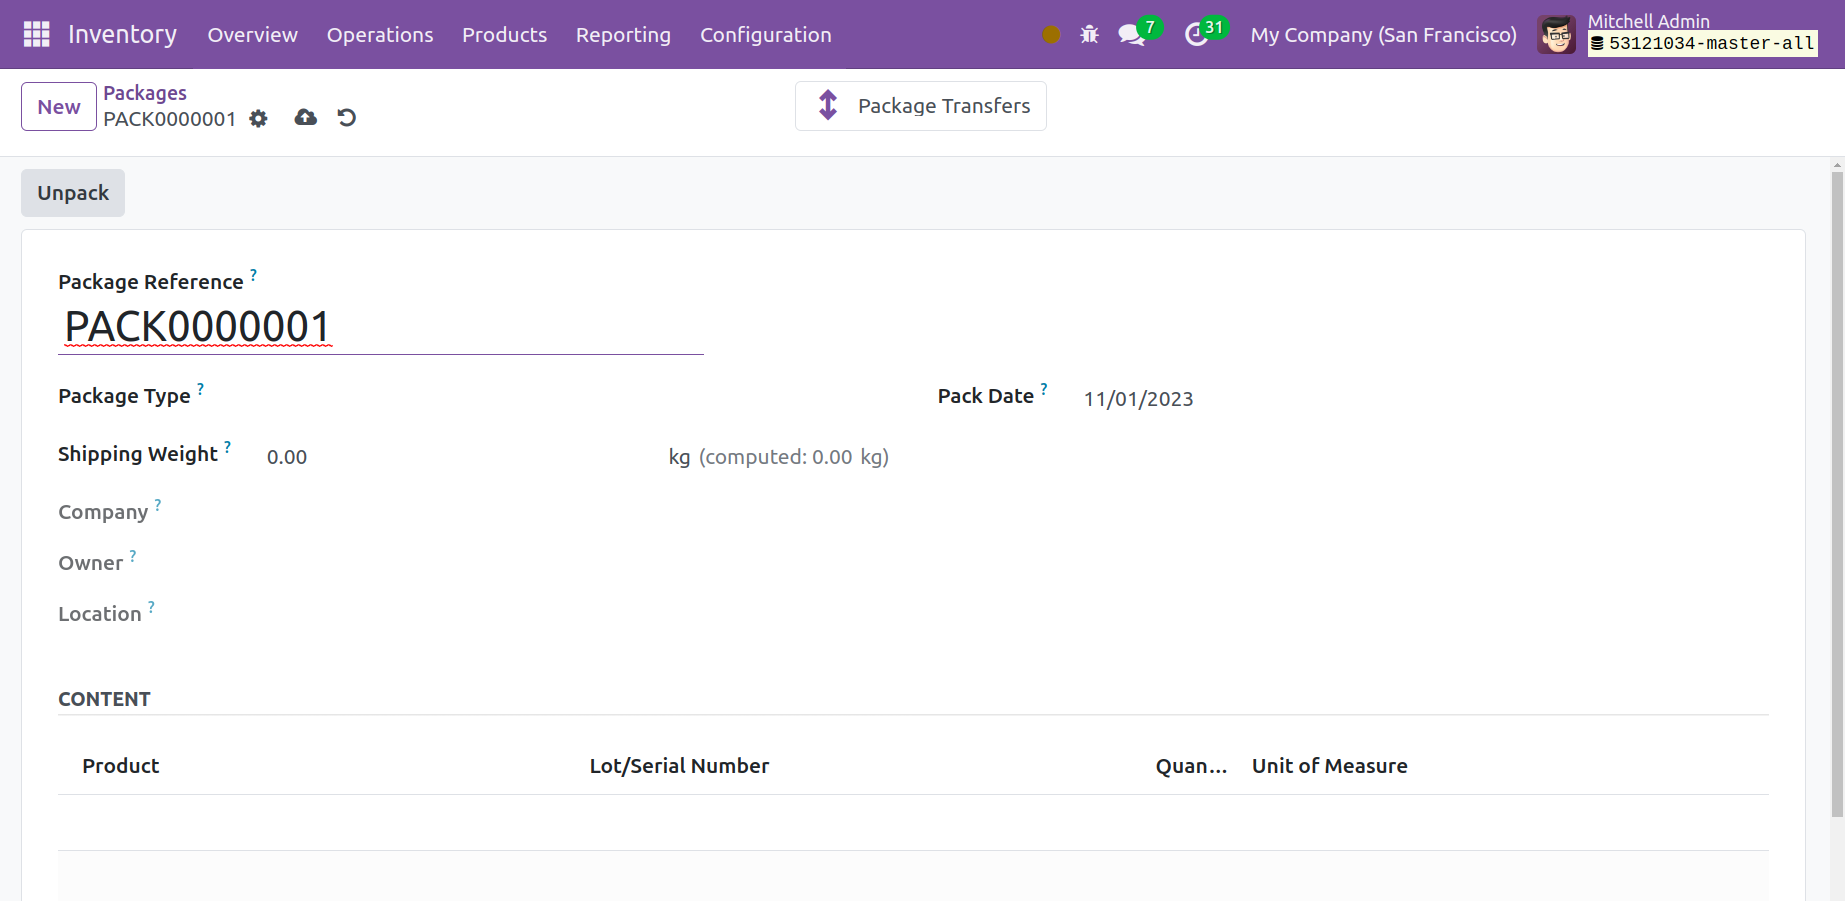Click the Packages breadcrumb link
The image size is (1845, 901).
(x=145, y=93)
